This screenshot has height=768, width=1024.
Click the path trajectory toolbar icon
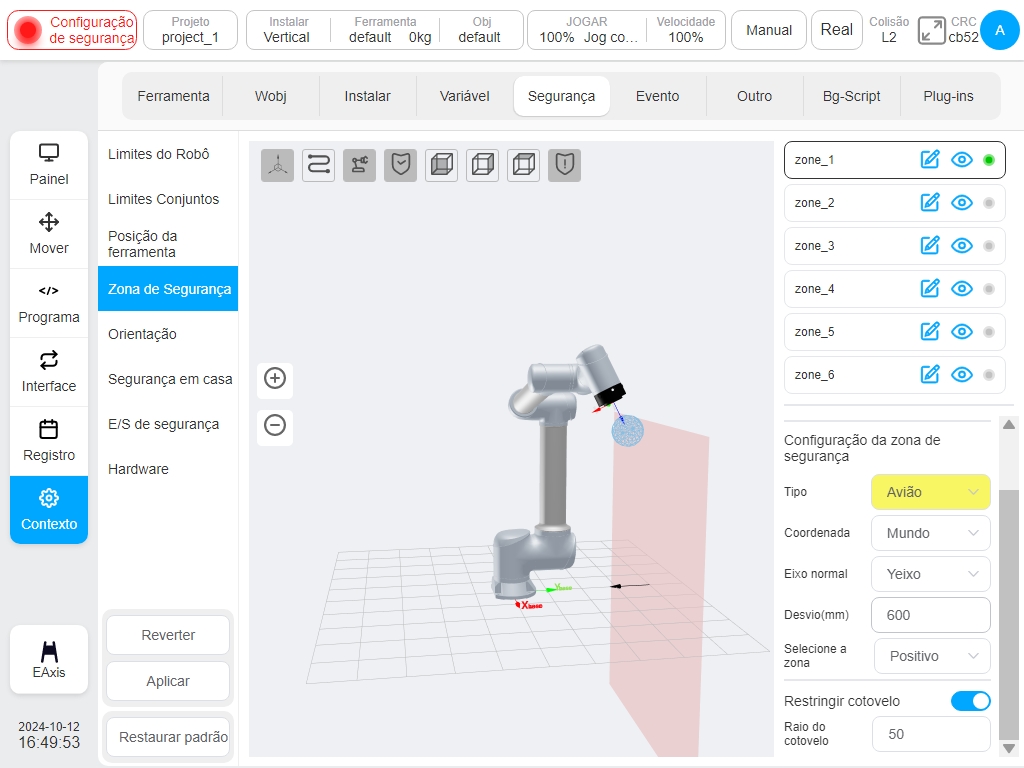click(x=319, y=165)
